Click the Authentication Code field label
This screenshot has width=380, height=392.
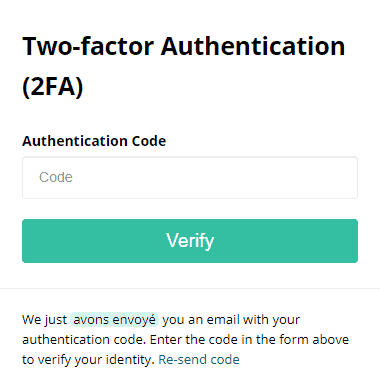[94, 141]
